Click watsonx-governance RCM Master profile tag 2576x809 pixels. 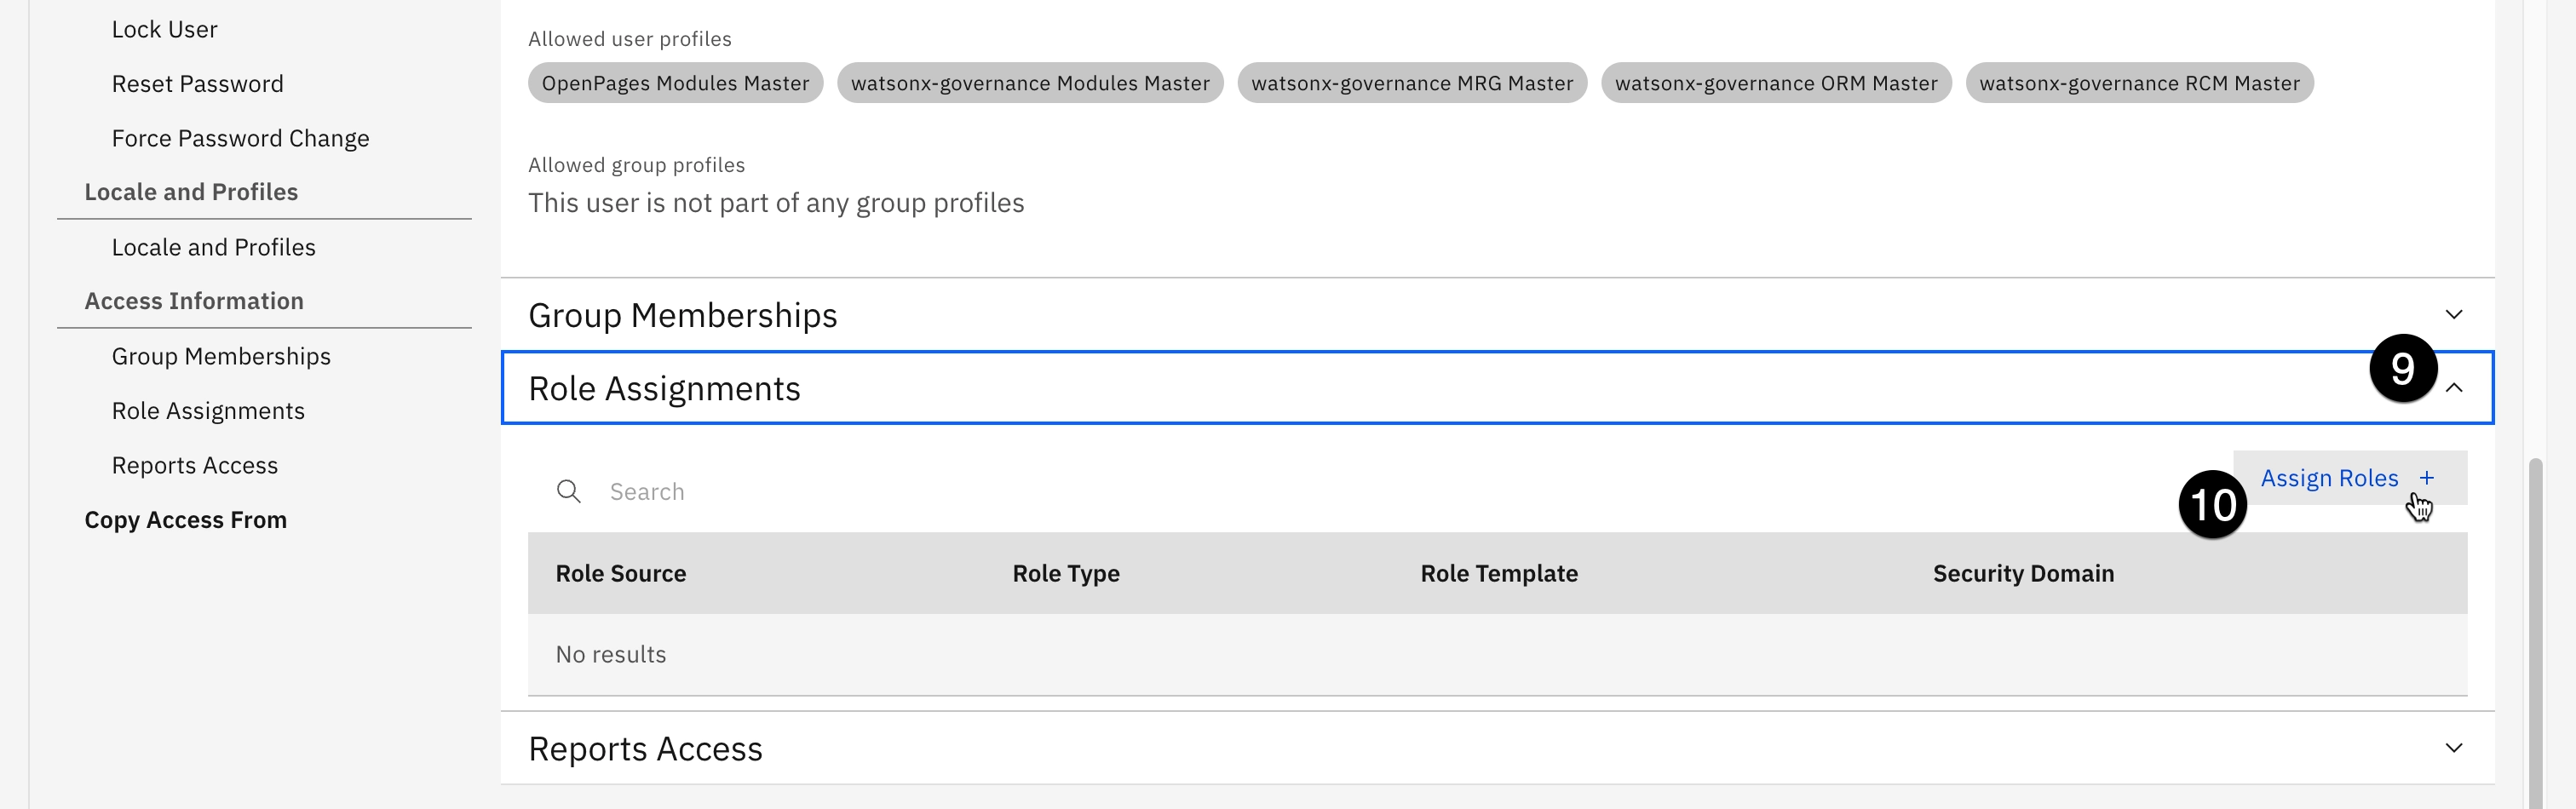[x=2139, y=83]
